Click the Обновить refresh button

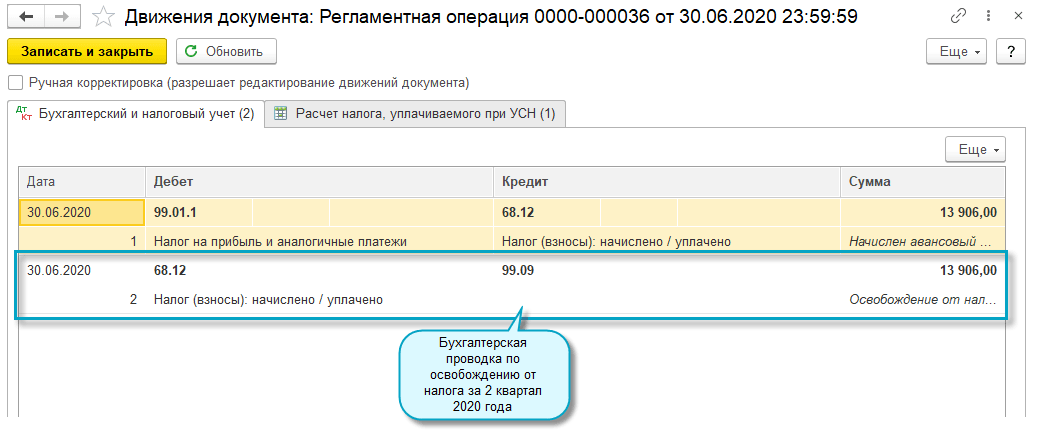tap(226, 51)
